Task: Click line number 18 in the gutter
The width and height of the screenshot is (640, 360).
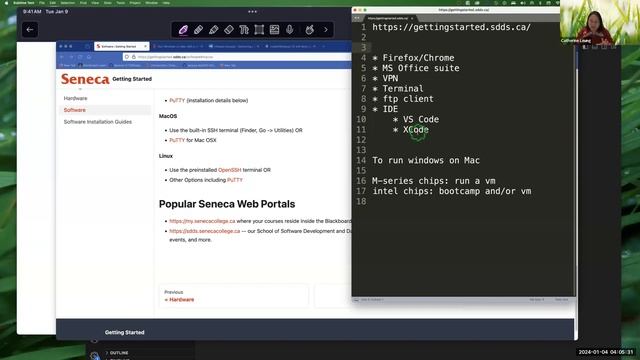Action: (x=361, y=201)
